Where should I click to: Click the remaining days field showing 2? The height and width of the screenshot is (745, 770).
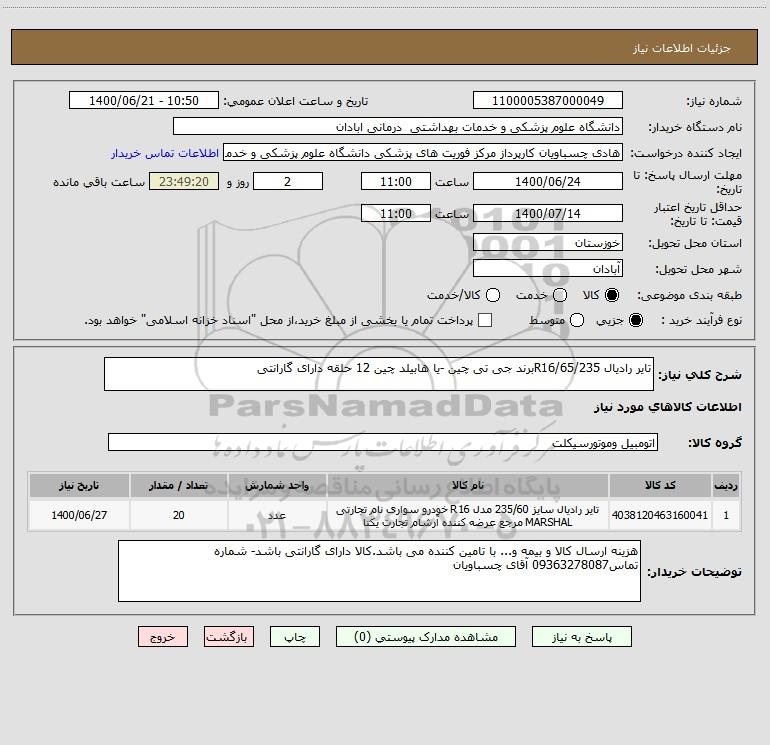click(x=288, y=181)
